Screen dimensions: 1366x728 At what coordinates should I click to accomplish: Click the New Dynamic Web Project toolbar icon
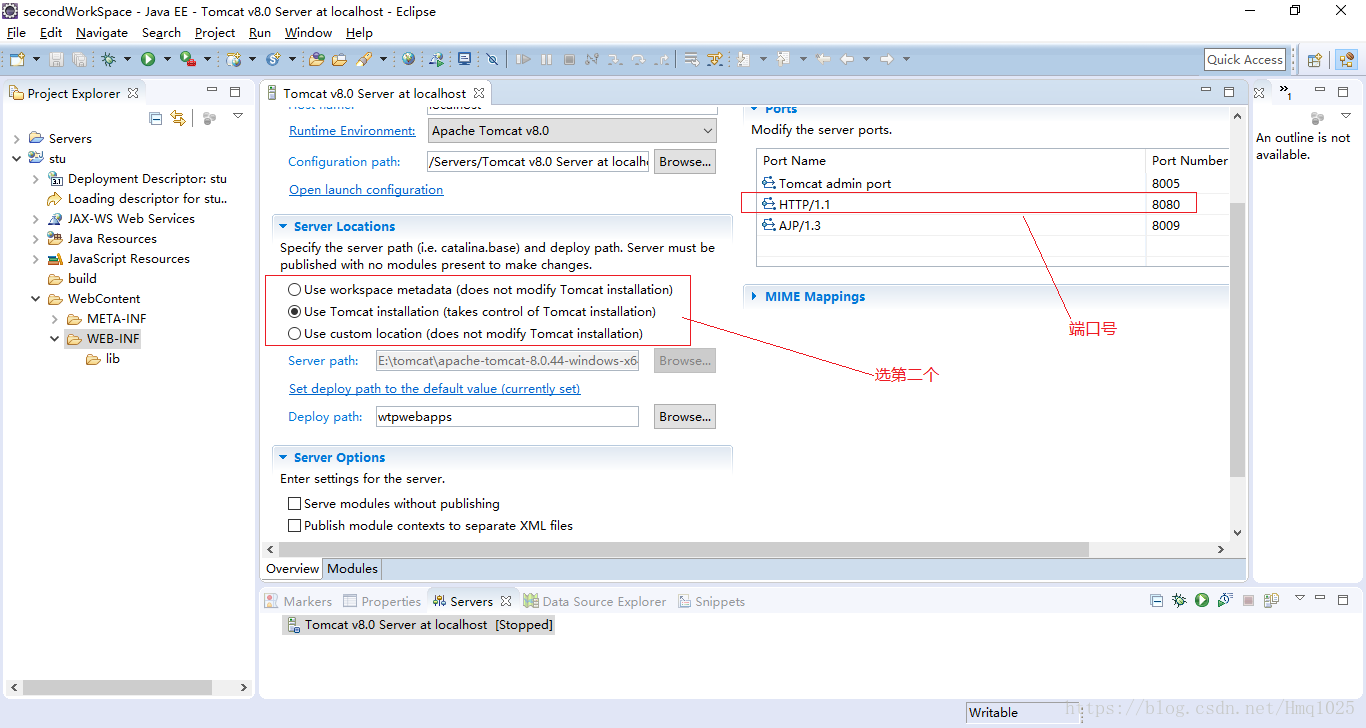point(233,60)
